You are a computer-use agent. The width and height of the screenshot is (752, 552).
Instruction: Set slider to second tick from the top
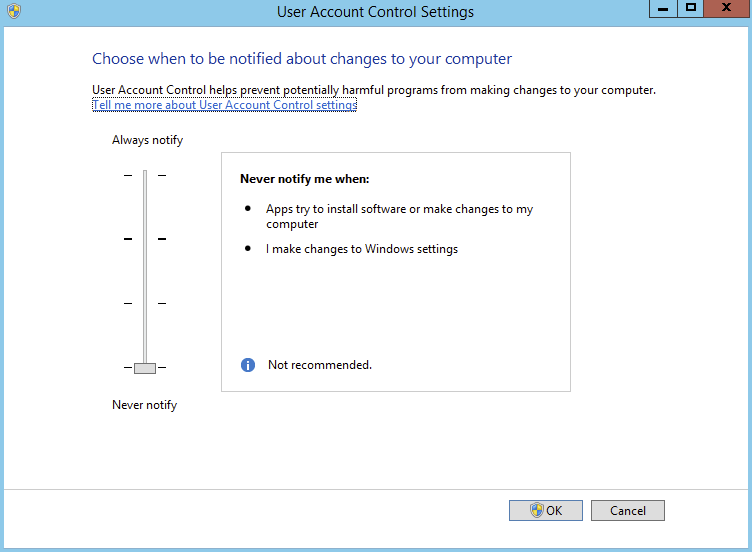(x=145, y=239)
